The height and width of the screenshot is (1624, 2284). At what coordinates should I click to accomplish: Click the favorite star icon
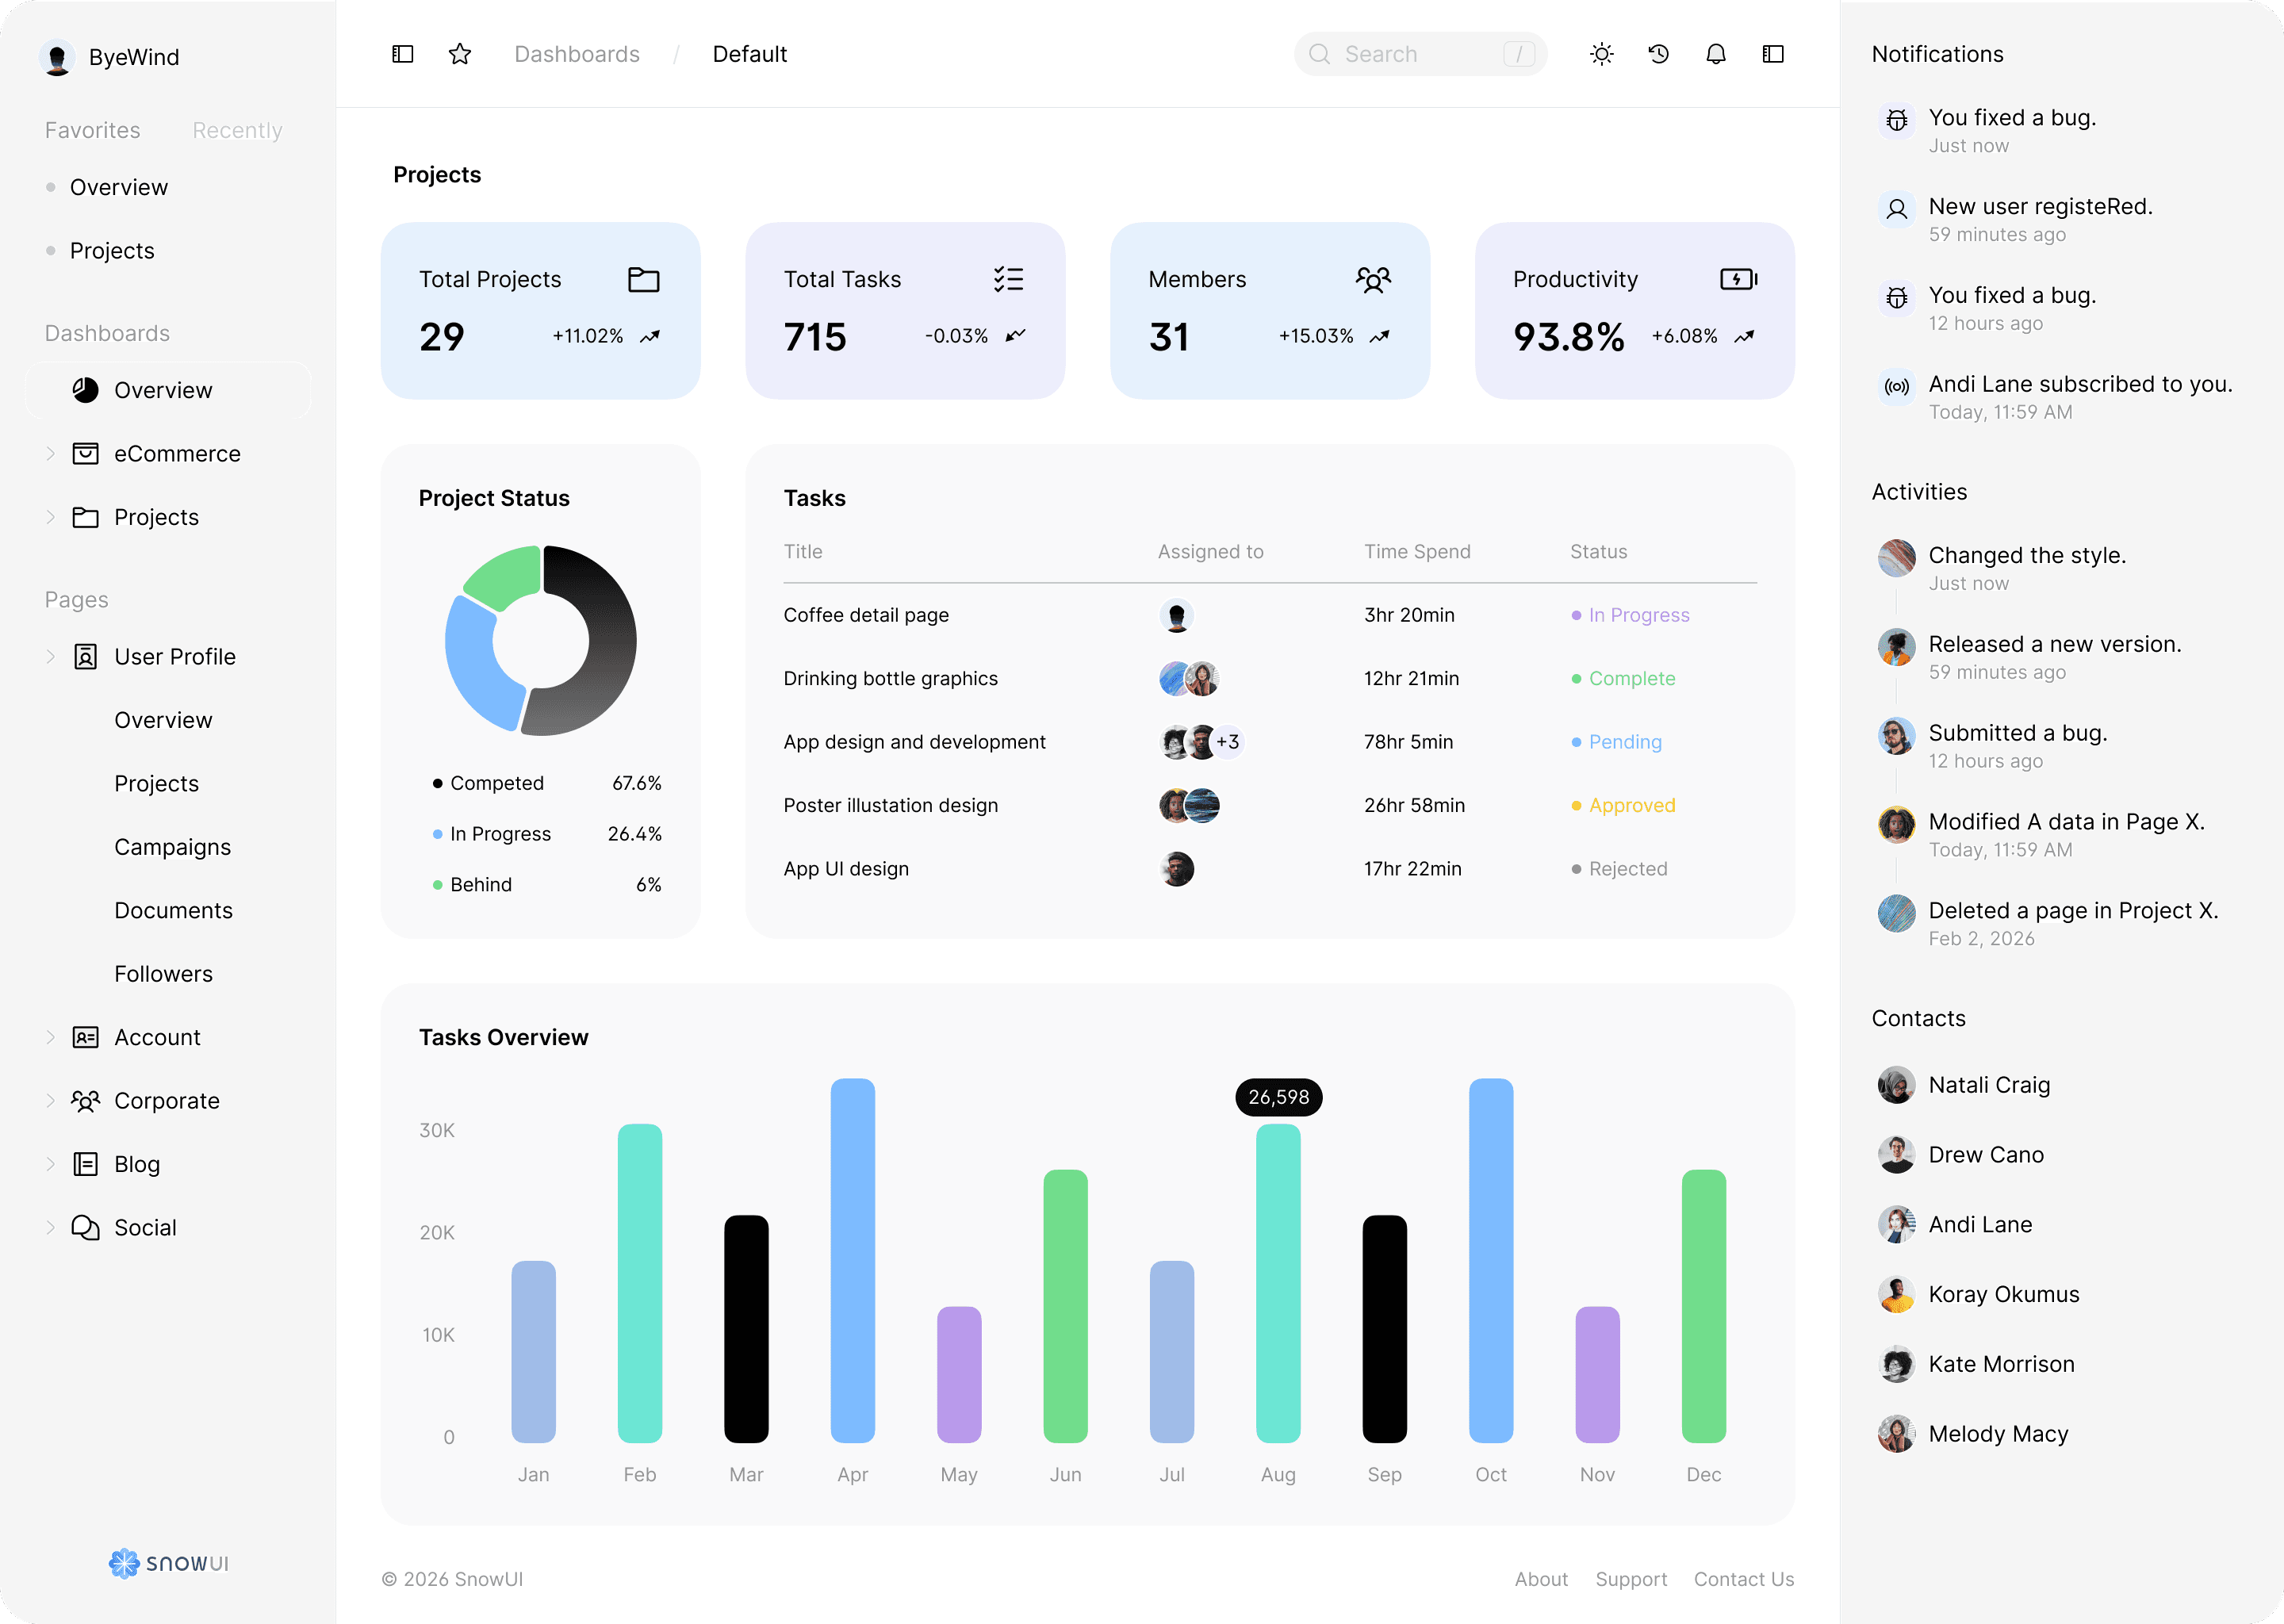[x=460, y=54]
